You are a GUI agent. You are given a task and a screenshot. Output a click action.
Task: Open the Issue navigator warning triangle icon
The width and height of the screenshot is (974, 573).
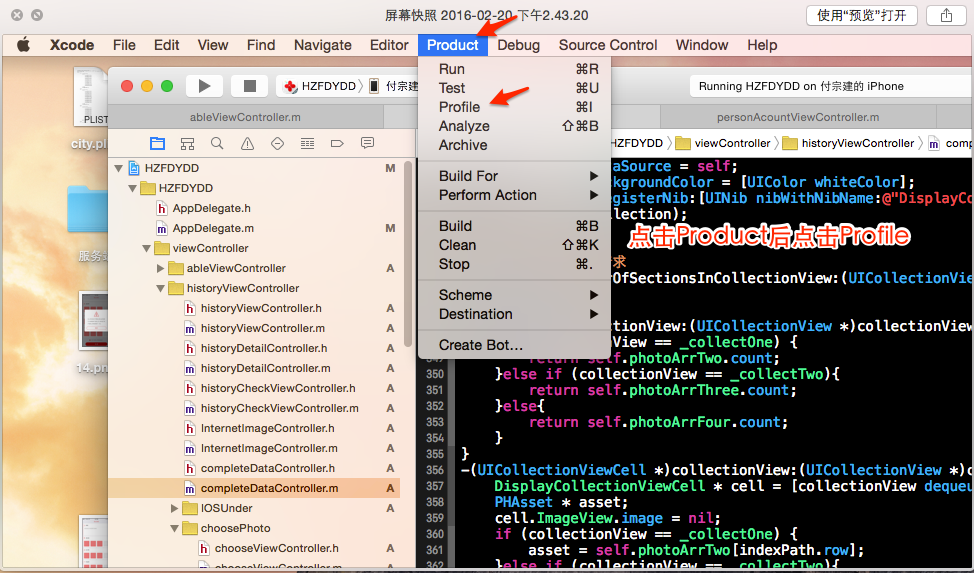click(247, 144)
